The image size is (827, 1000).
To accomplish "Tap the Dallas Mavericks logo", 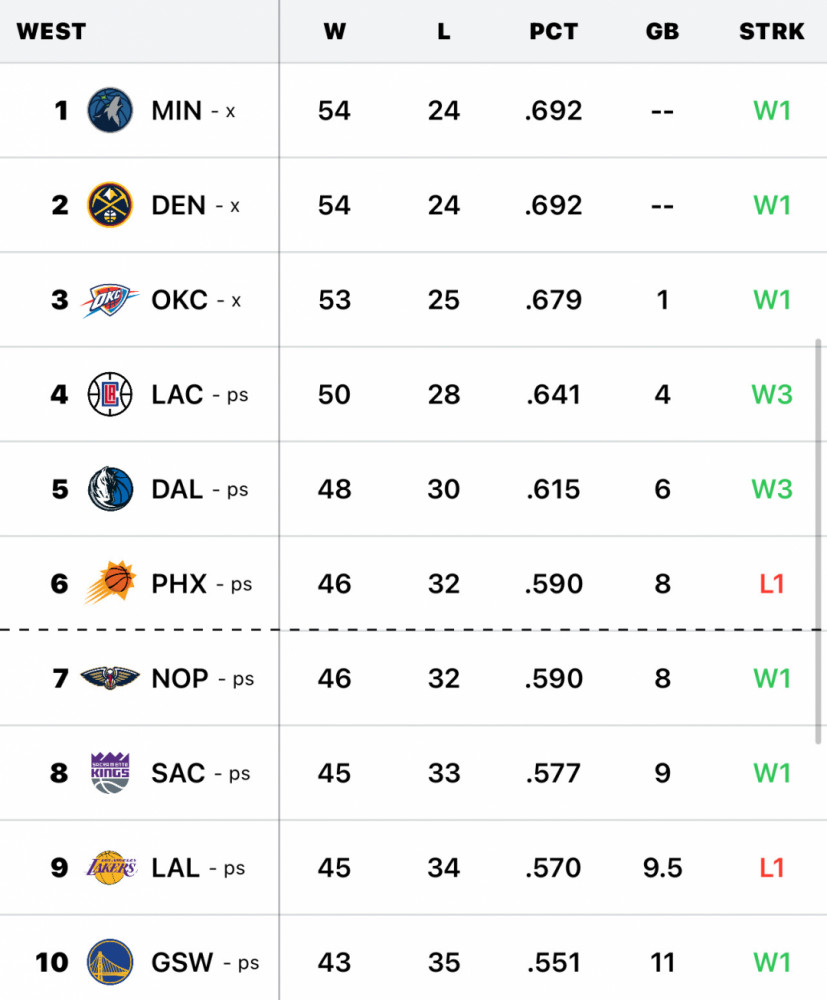I will [110, 489].
